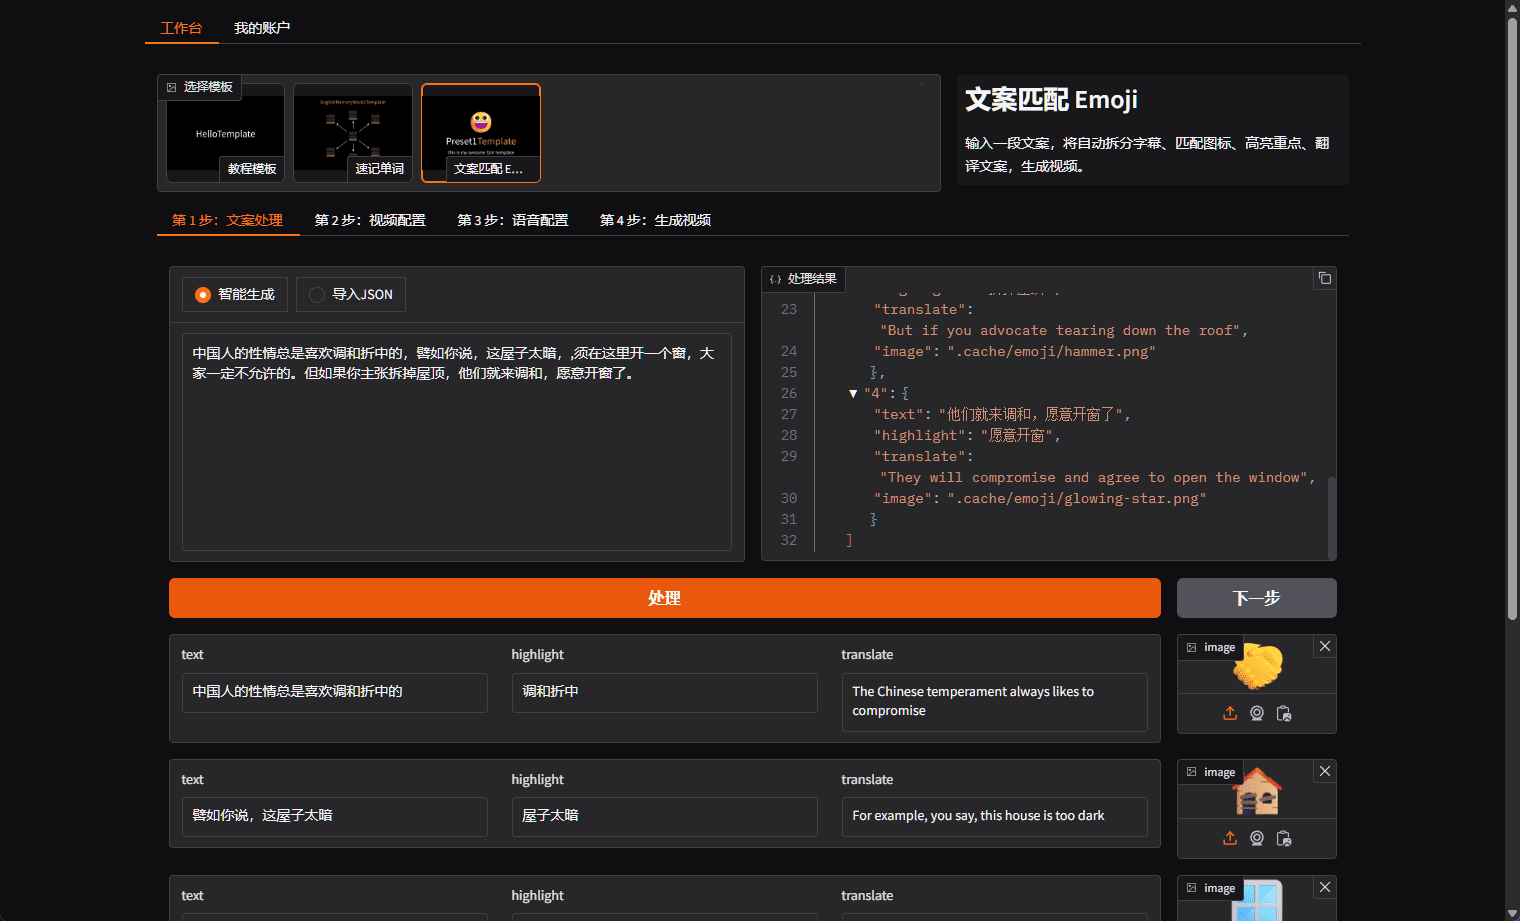1520x921 pixels.
Task: Click the JSON result panel's vertical scrollbar
Action: click(1331, 518)
